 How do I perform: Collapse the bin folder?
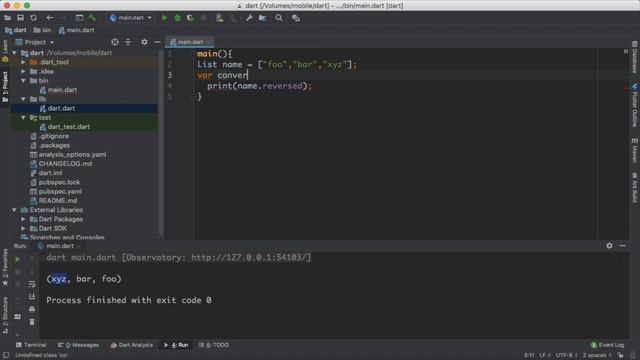pos(23,81)
